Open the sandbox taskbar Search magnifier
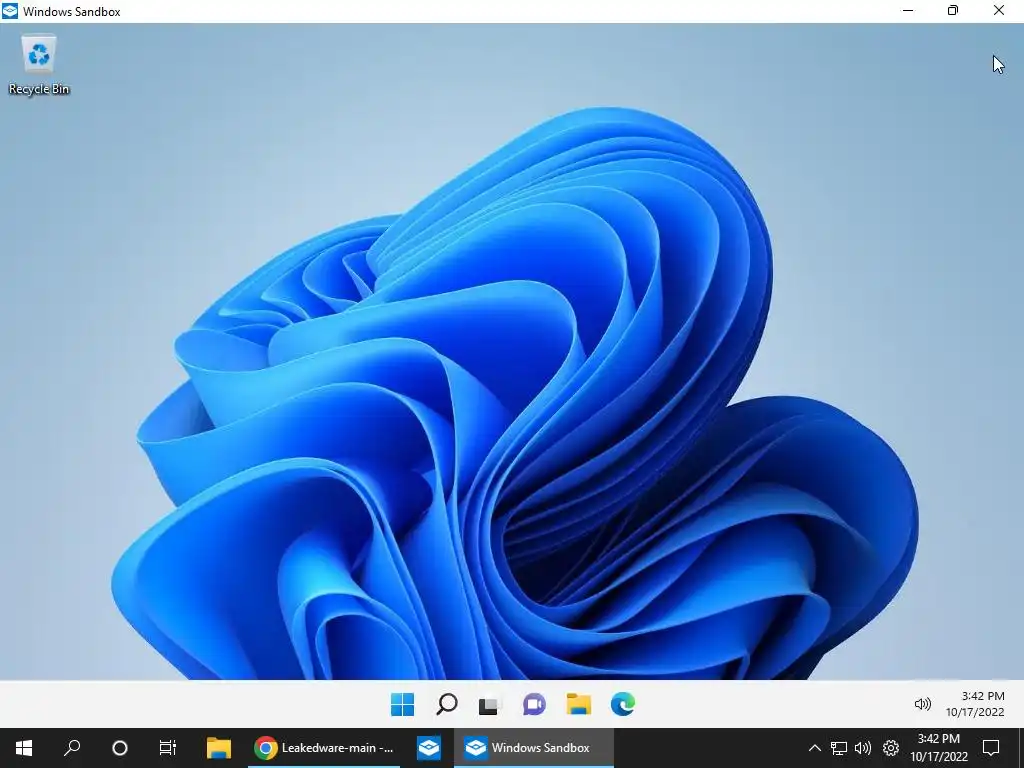1024x768 pixels. 447,704
